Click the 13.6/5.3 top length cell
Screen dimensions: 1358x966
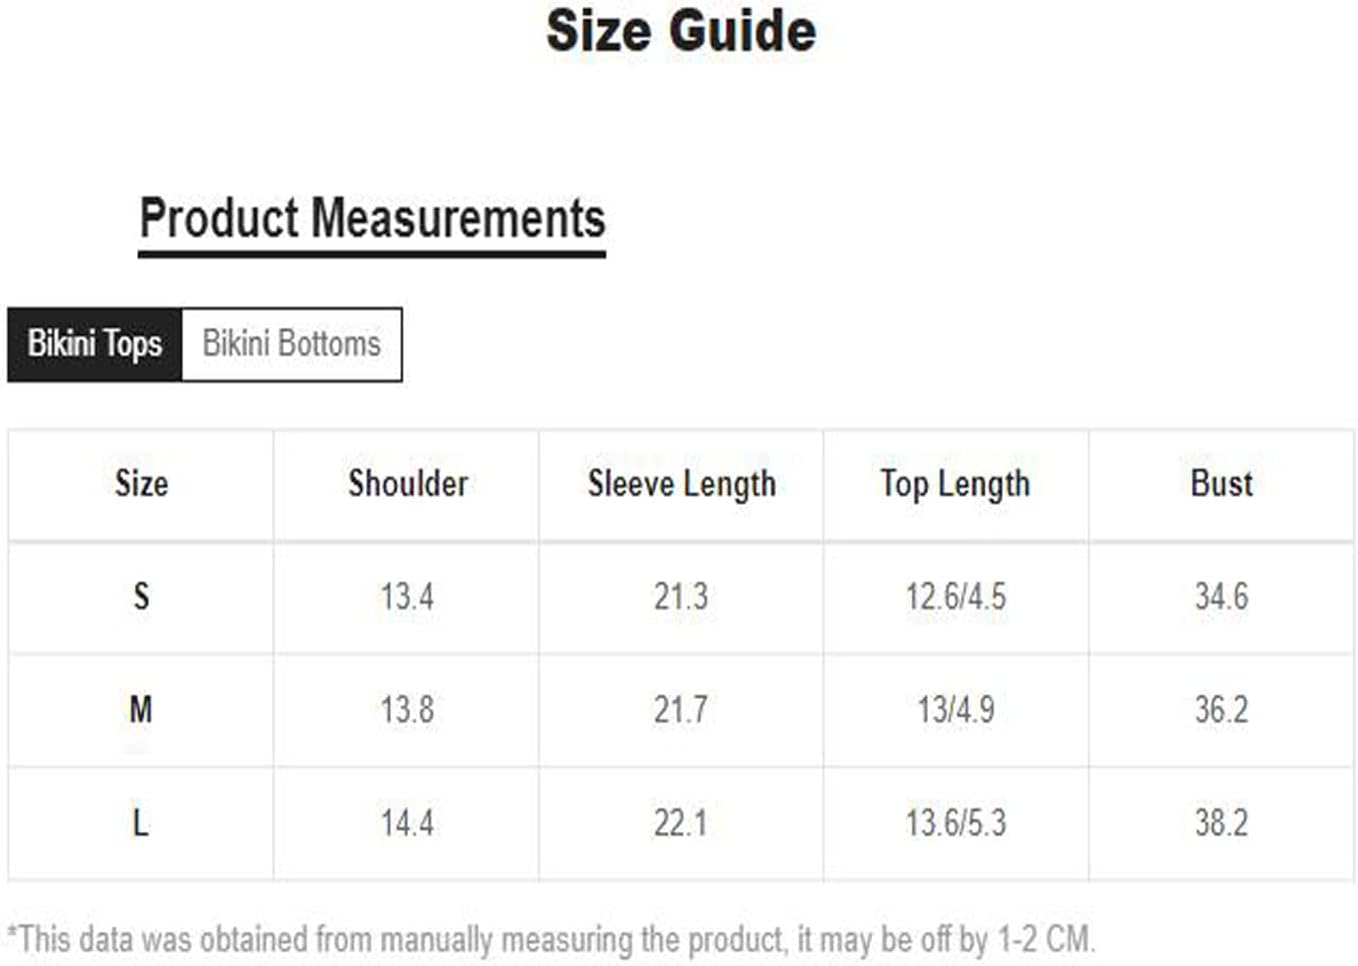(x=956, y=823)
